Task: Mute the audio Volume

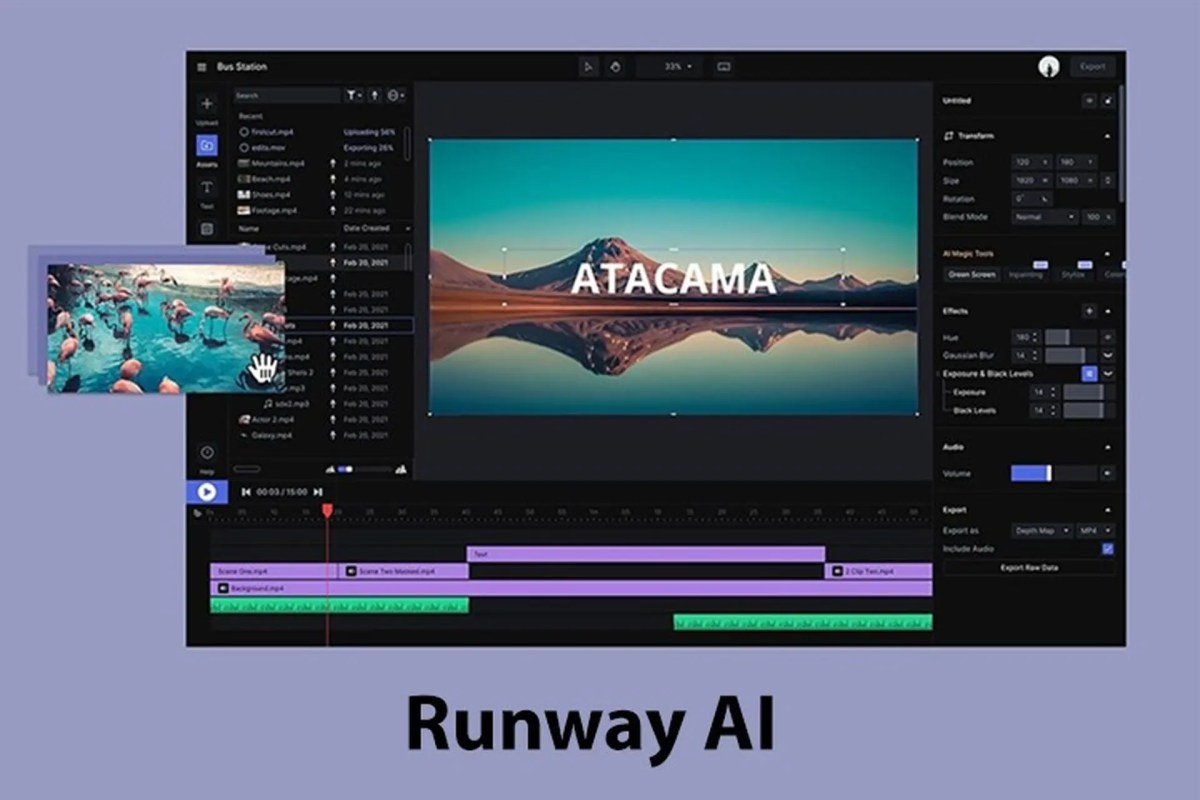Action: click(1108, 474)
